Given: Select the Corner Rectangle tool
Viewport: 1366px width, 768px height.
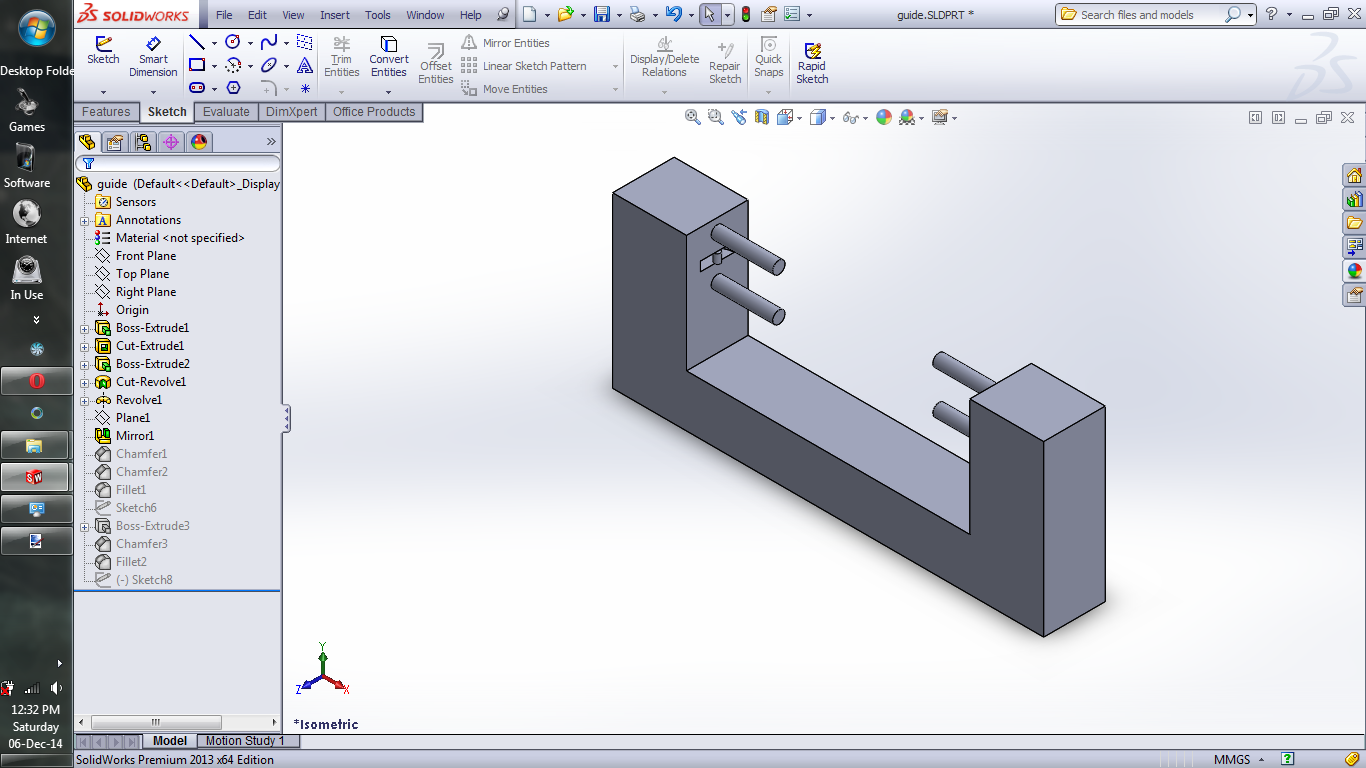Looking at the screenshot, I should point(197,65).
